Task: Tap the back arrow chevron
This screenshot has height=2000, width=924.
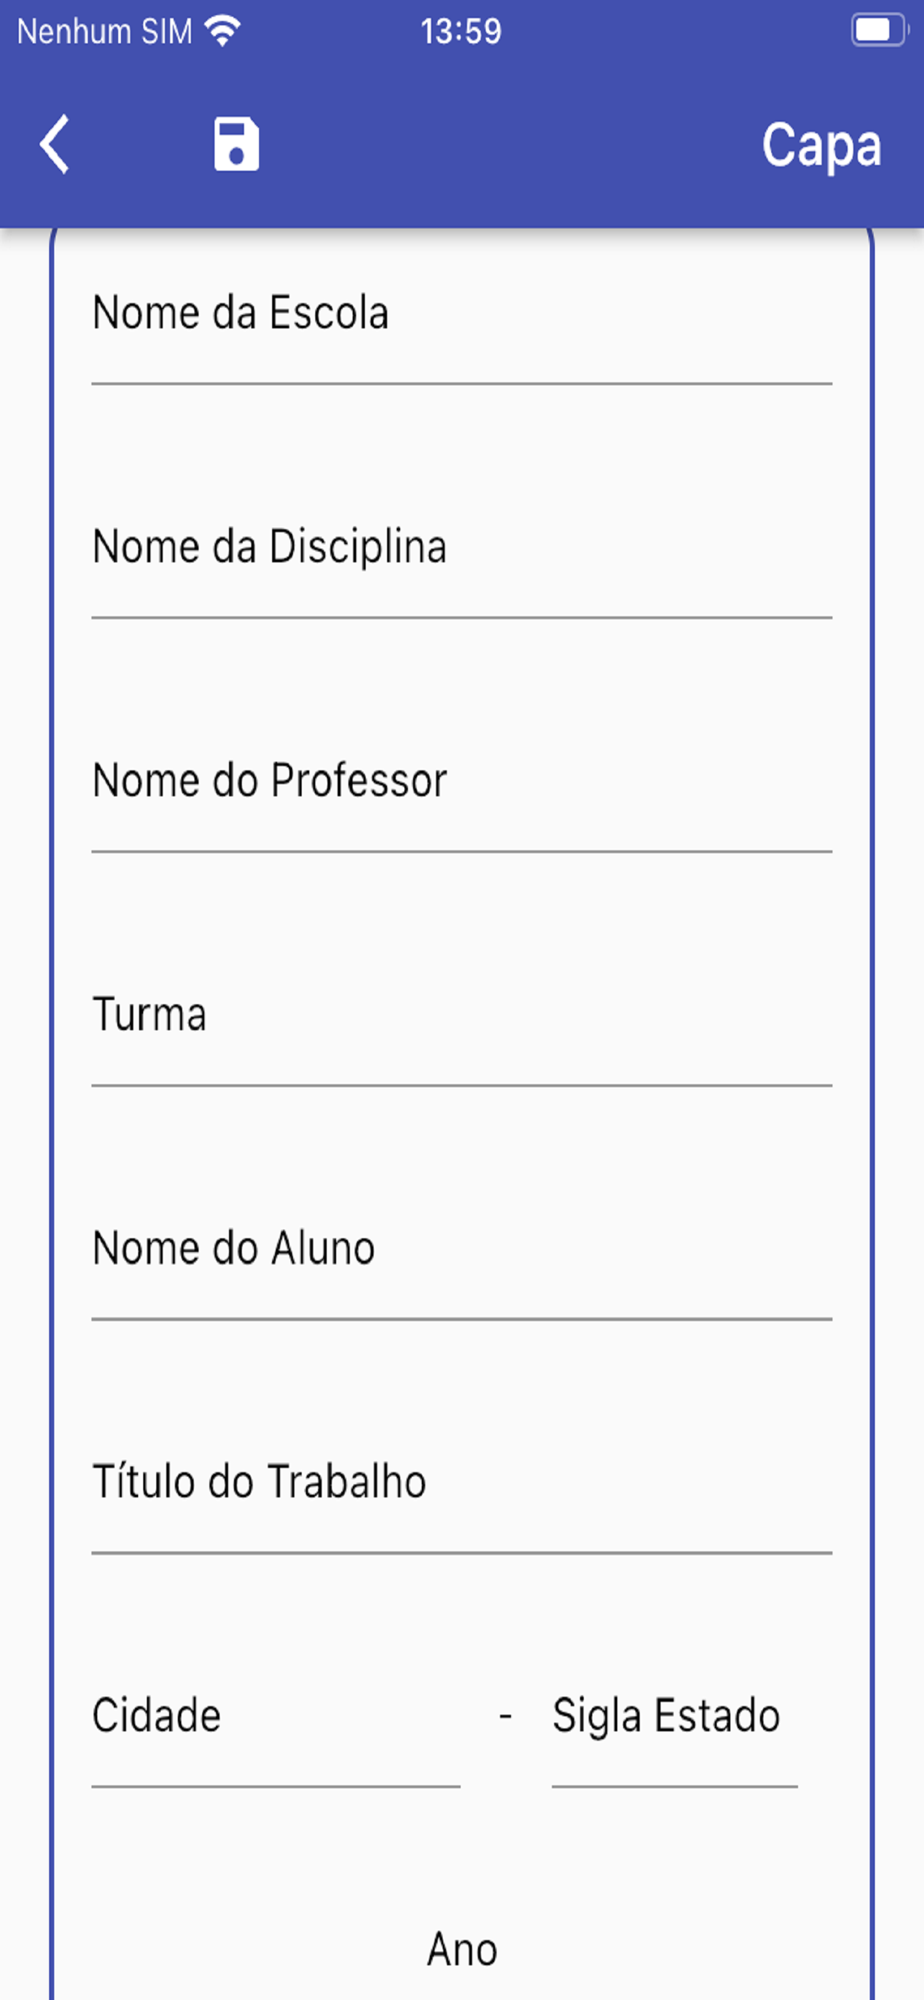Action: point(56,144)
